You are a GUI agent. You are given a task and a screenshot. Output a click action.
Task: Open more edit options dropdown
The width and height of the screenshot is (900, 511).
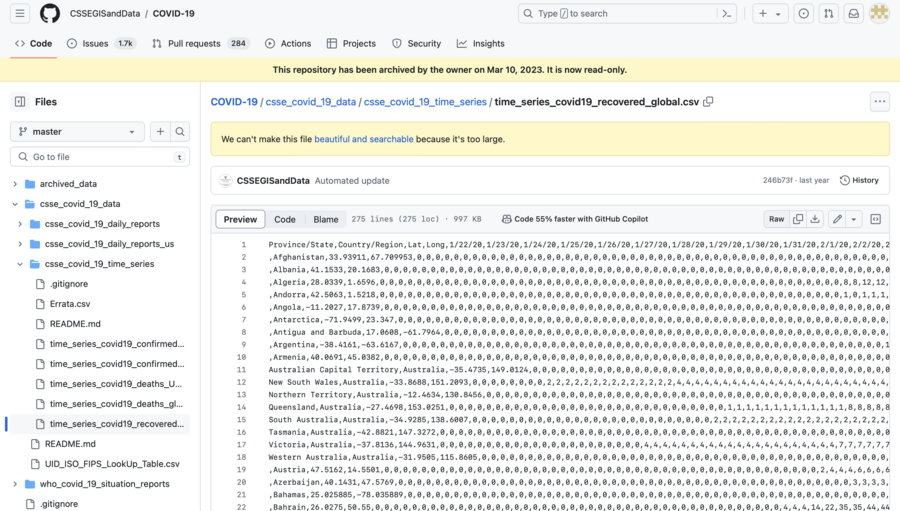click(854, 219)
